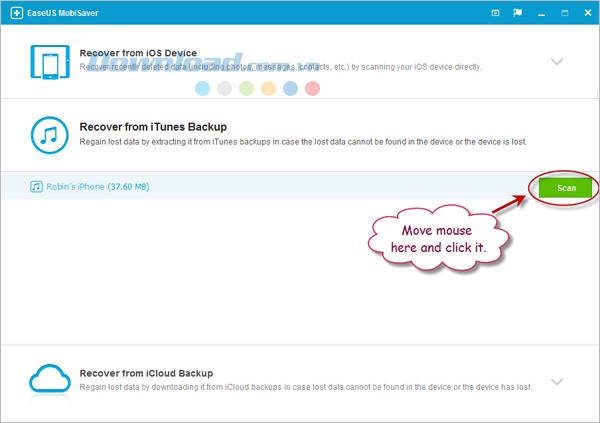Expand the Recover from iOS Device section
The width and height of the screenshot is (600, 423).
click(x=557, y=62)
